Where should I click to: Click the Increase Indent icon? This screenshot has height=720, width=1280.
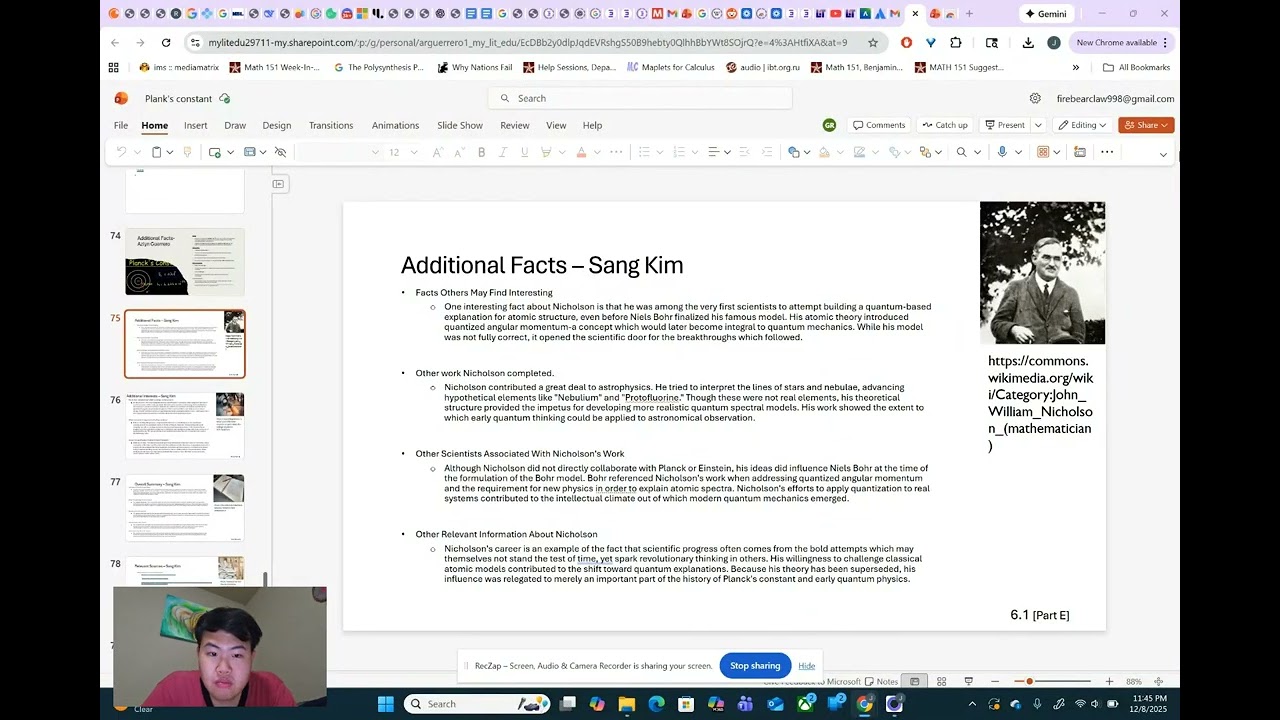(767, 152)
